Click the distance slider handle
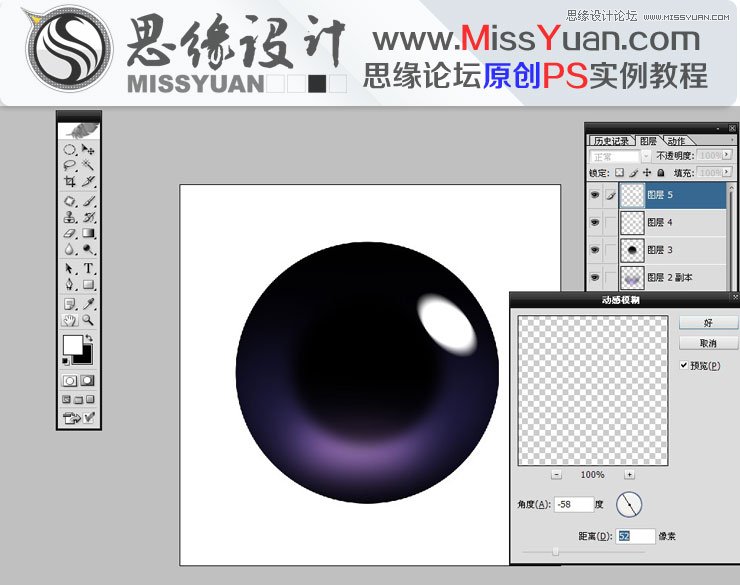The width and height of the screenshot is (740, 585). (x=555, y=551)
